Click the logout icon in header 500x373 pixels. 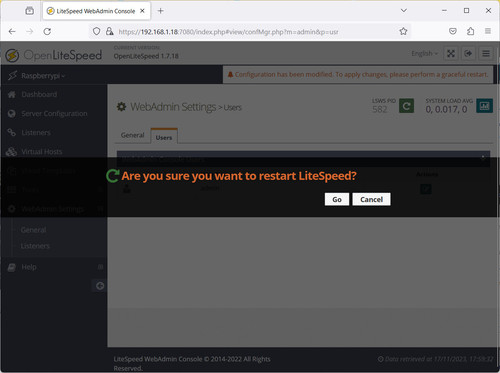pyautogui.click(x=468, y=53)
